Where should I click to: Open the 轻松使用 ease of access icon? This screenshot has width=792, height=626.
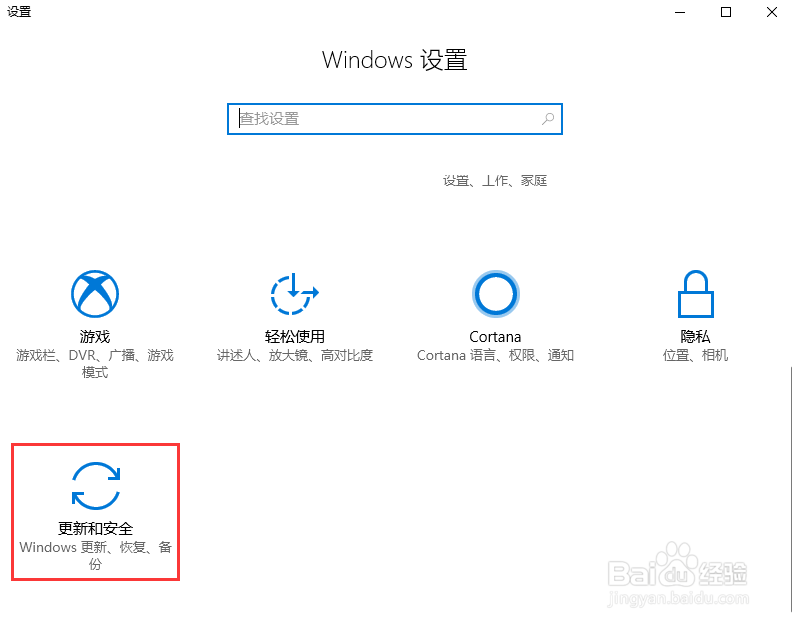294,294
